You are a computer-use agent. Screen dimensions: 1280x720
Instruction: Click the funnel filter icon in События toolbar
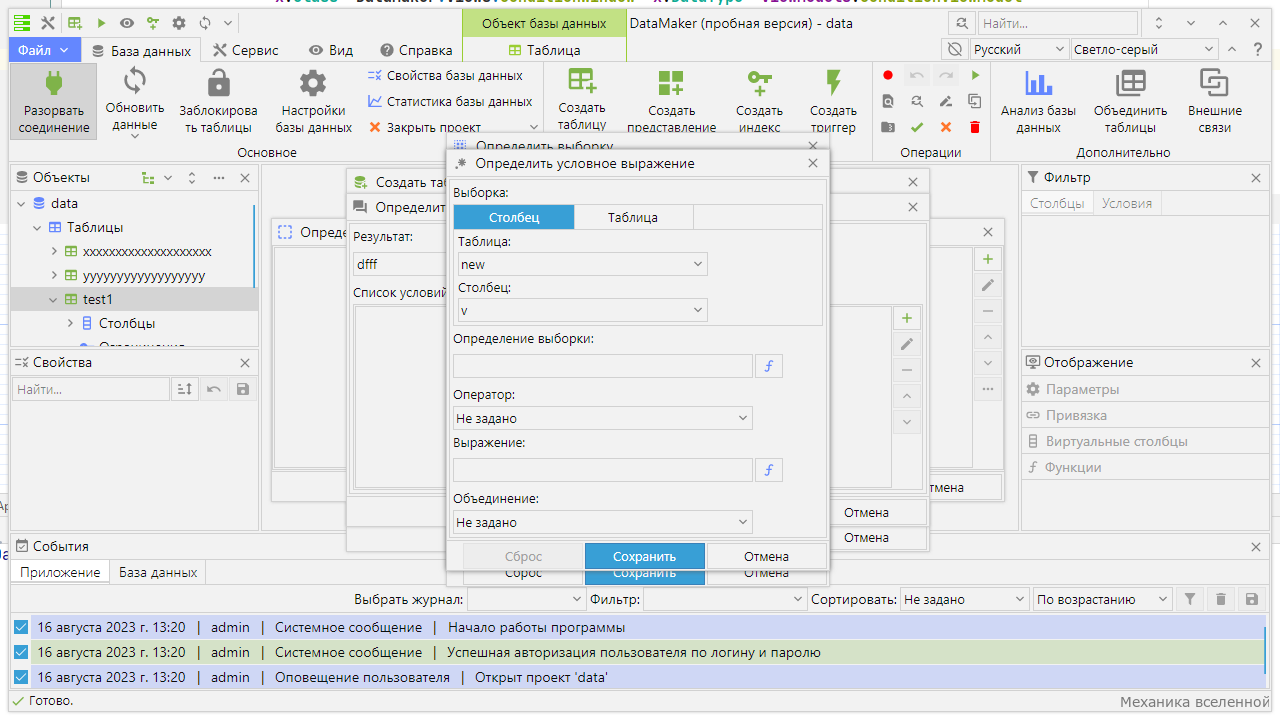(1190, 599)
